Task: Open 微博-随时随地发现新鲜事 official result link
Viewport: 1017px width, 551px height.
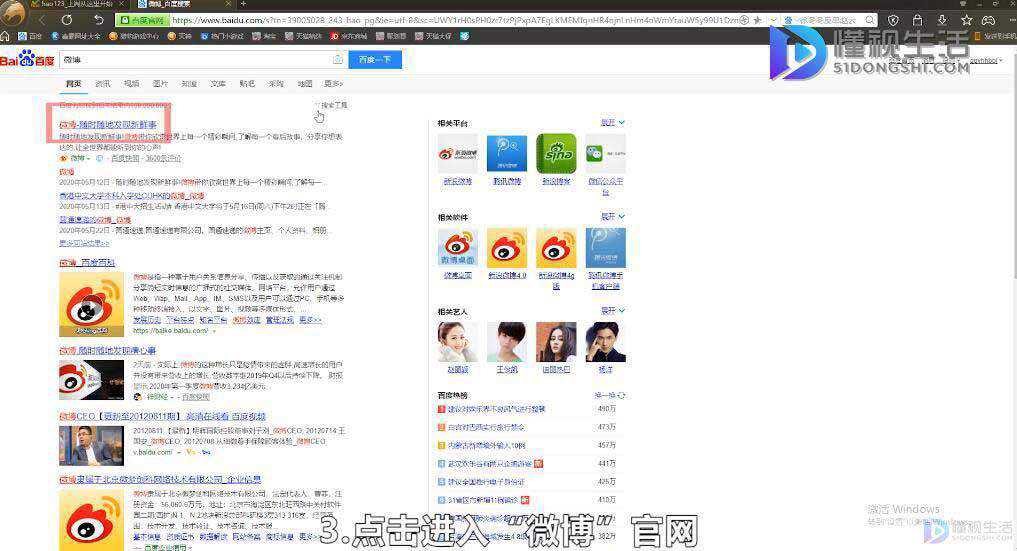Action: pyautogui.click(x=108, y=124)
